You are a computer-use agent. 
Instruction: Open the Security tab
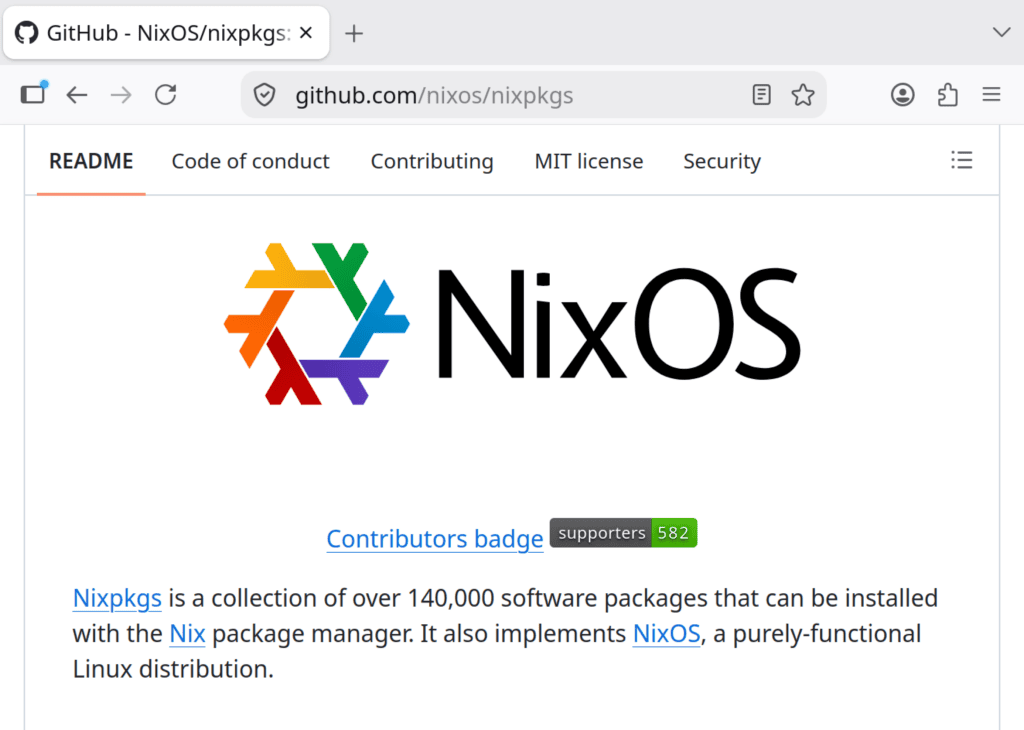722,161
